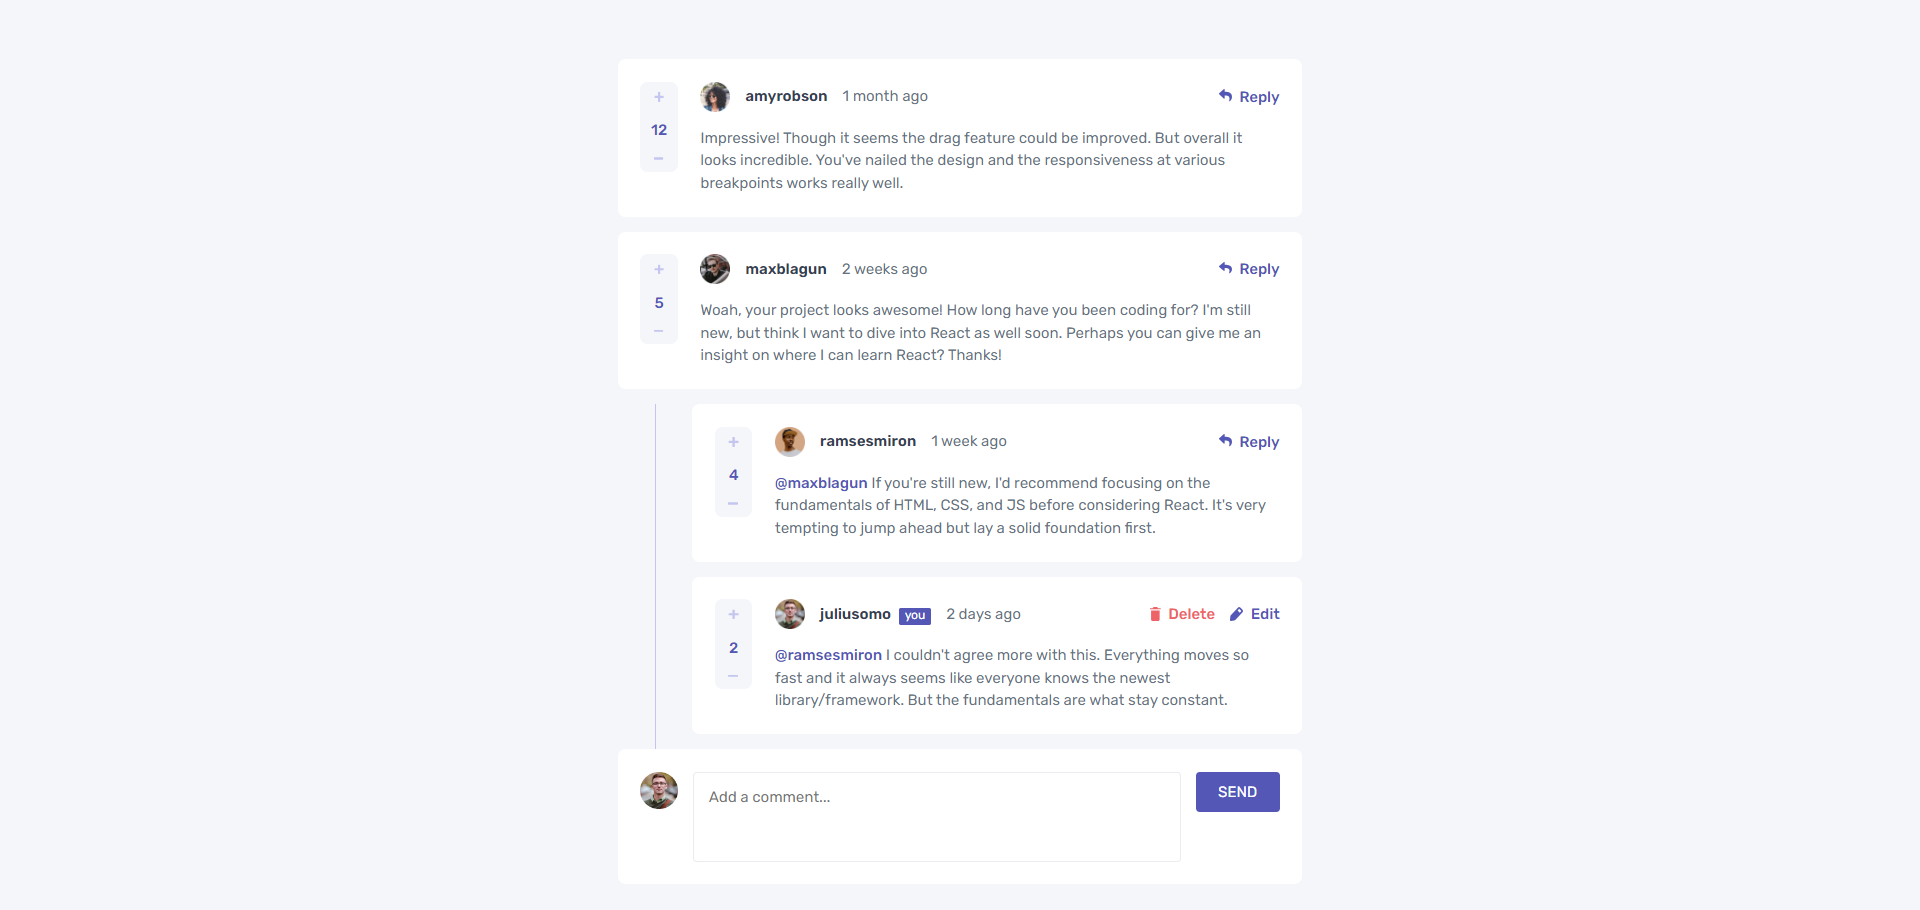
Task: Click the @maxblagun mention link
Action: click(821, 483)
